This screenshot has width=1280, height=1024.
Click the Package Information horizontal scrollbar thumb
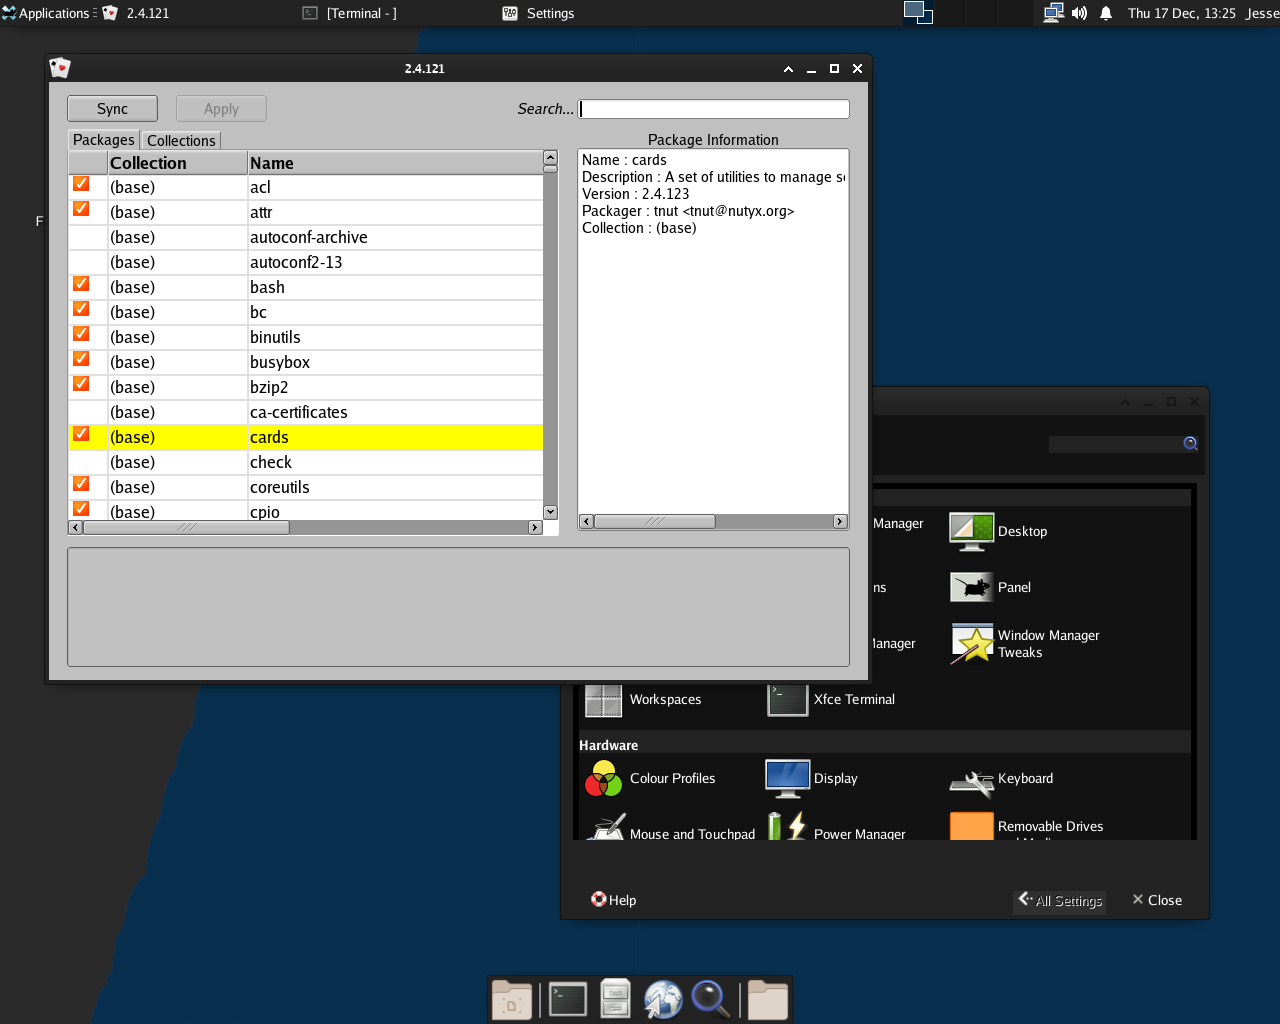(655, 521)
